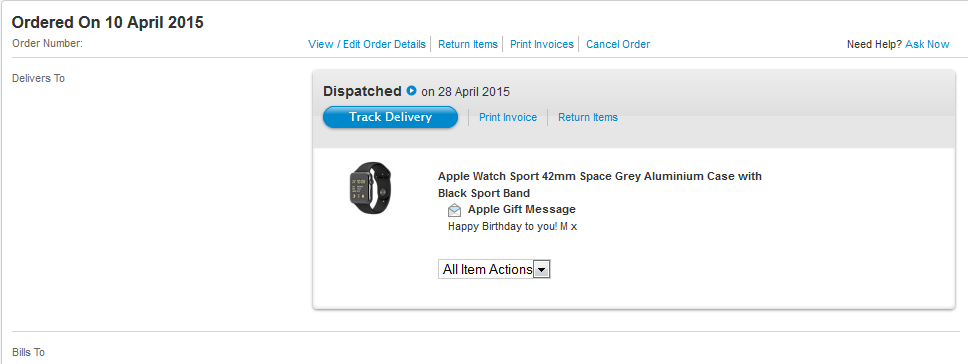
Task: Click the blue arrow icon beside Dispatched
Action: (411, 91)
